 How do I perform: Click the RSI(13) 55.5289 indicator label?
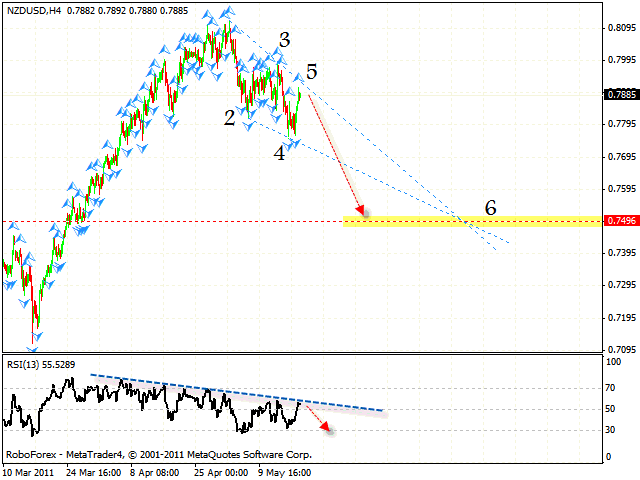(40, 364)
